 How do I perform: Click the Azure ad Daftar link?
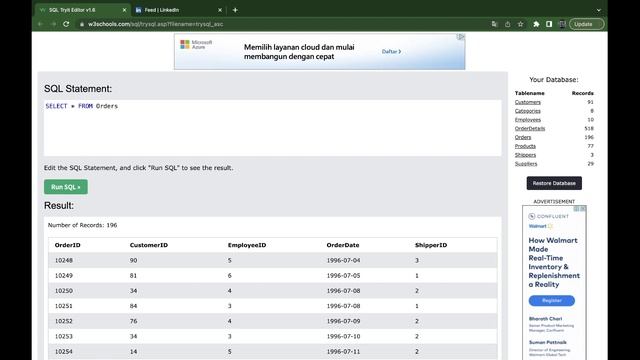pos(391,51)
